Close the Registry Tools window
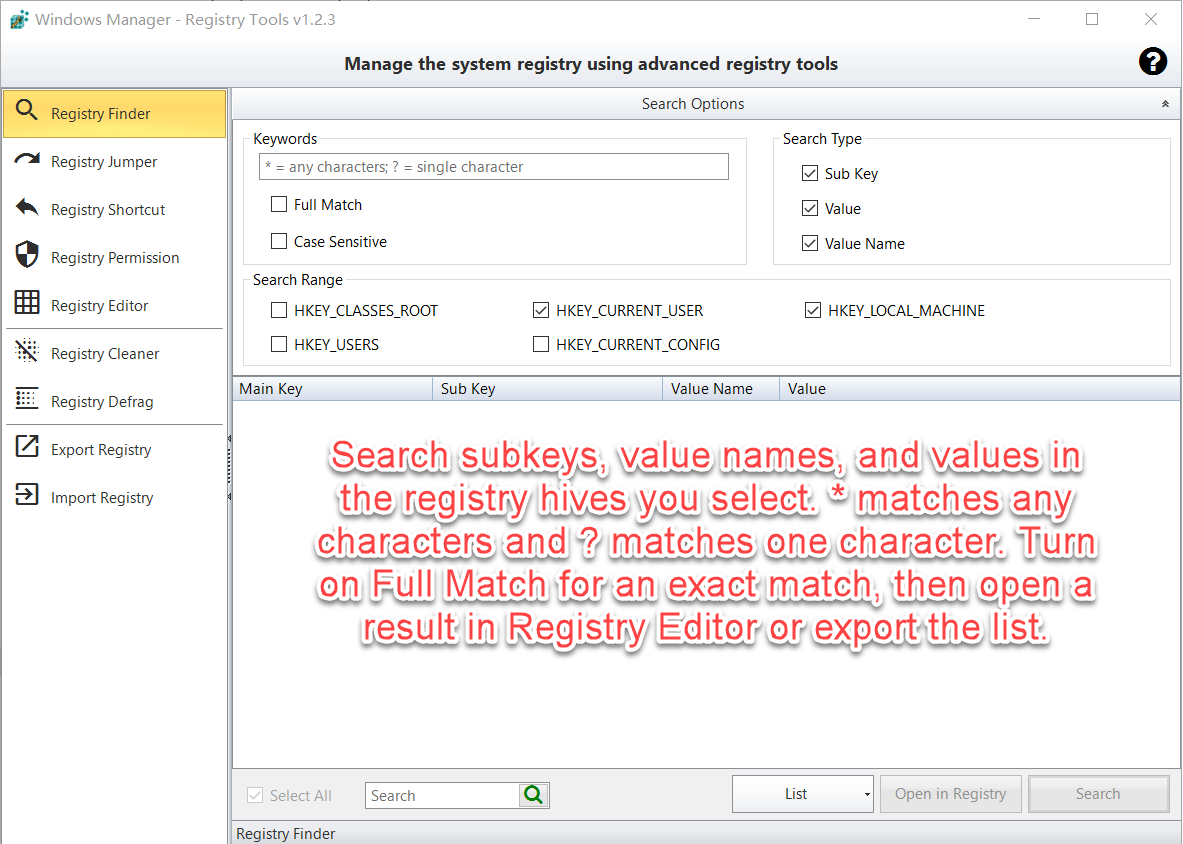 click(1151, 19)
